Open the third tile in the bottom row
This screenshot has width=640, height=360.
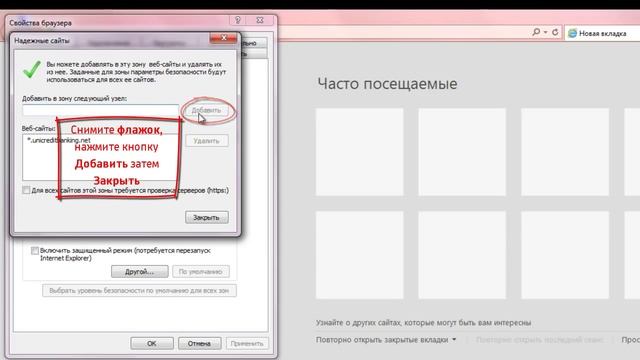coord(565,255)
